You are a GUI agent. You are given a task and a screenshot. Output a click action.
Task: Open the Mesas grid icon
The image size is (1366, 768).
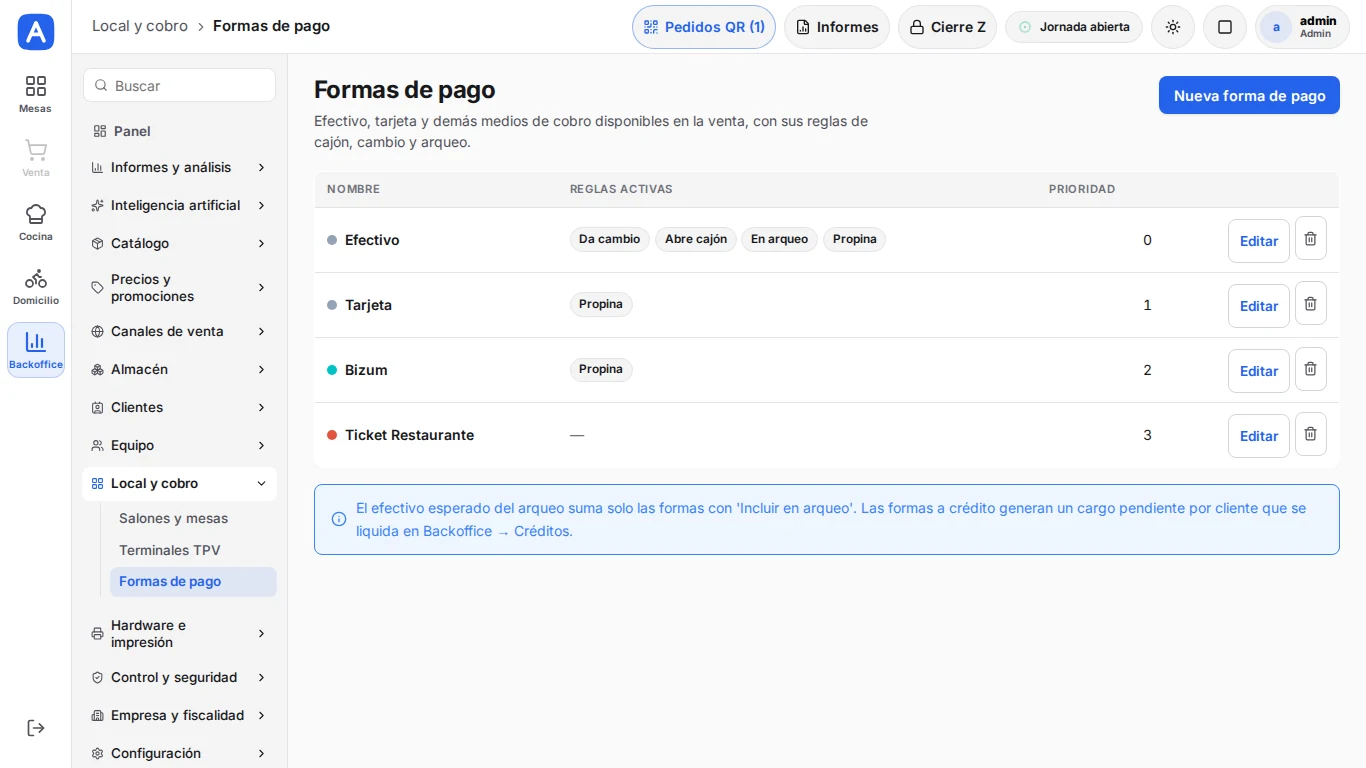pos(36,94)
